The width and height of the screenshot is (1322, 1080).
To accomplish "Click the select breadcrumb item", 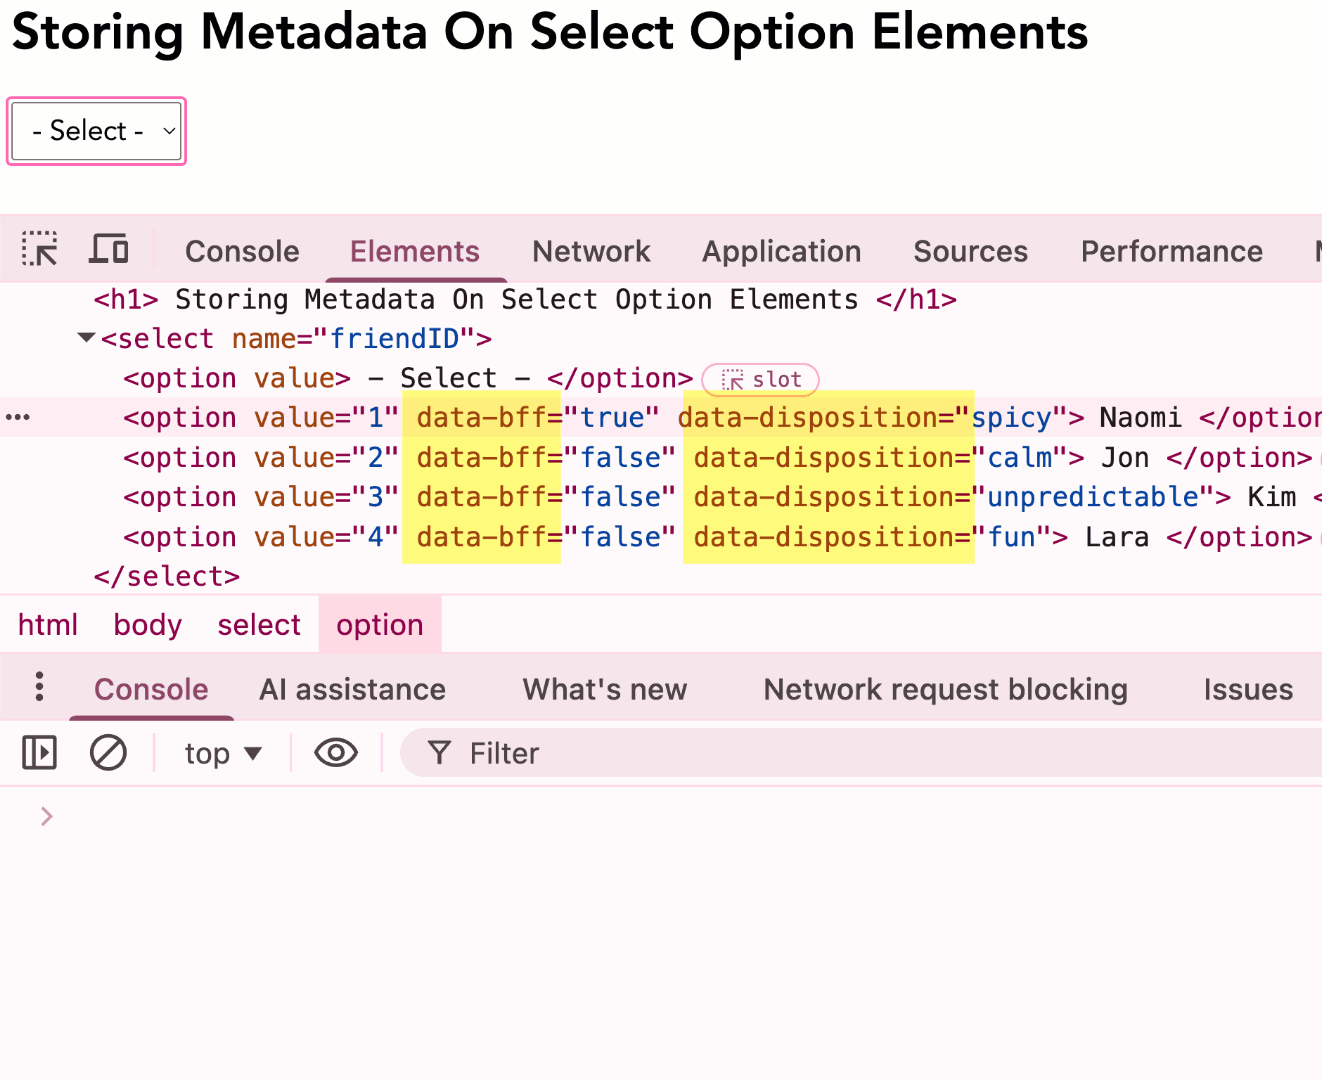I will click(258, 624).
